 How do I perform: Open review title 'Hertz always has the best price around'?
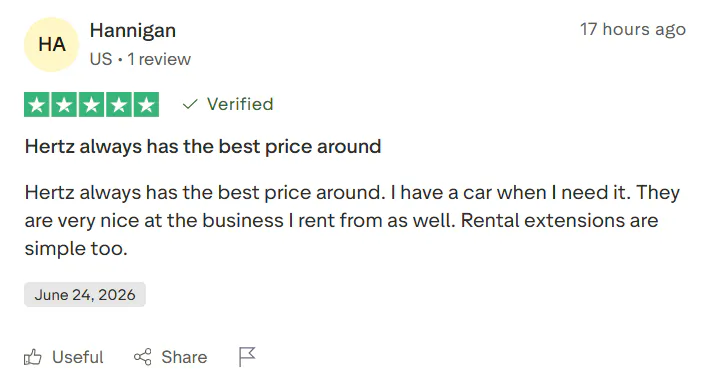[x=203, y=147]
